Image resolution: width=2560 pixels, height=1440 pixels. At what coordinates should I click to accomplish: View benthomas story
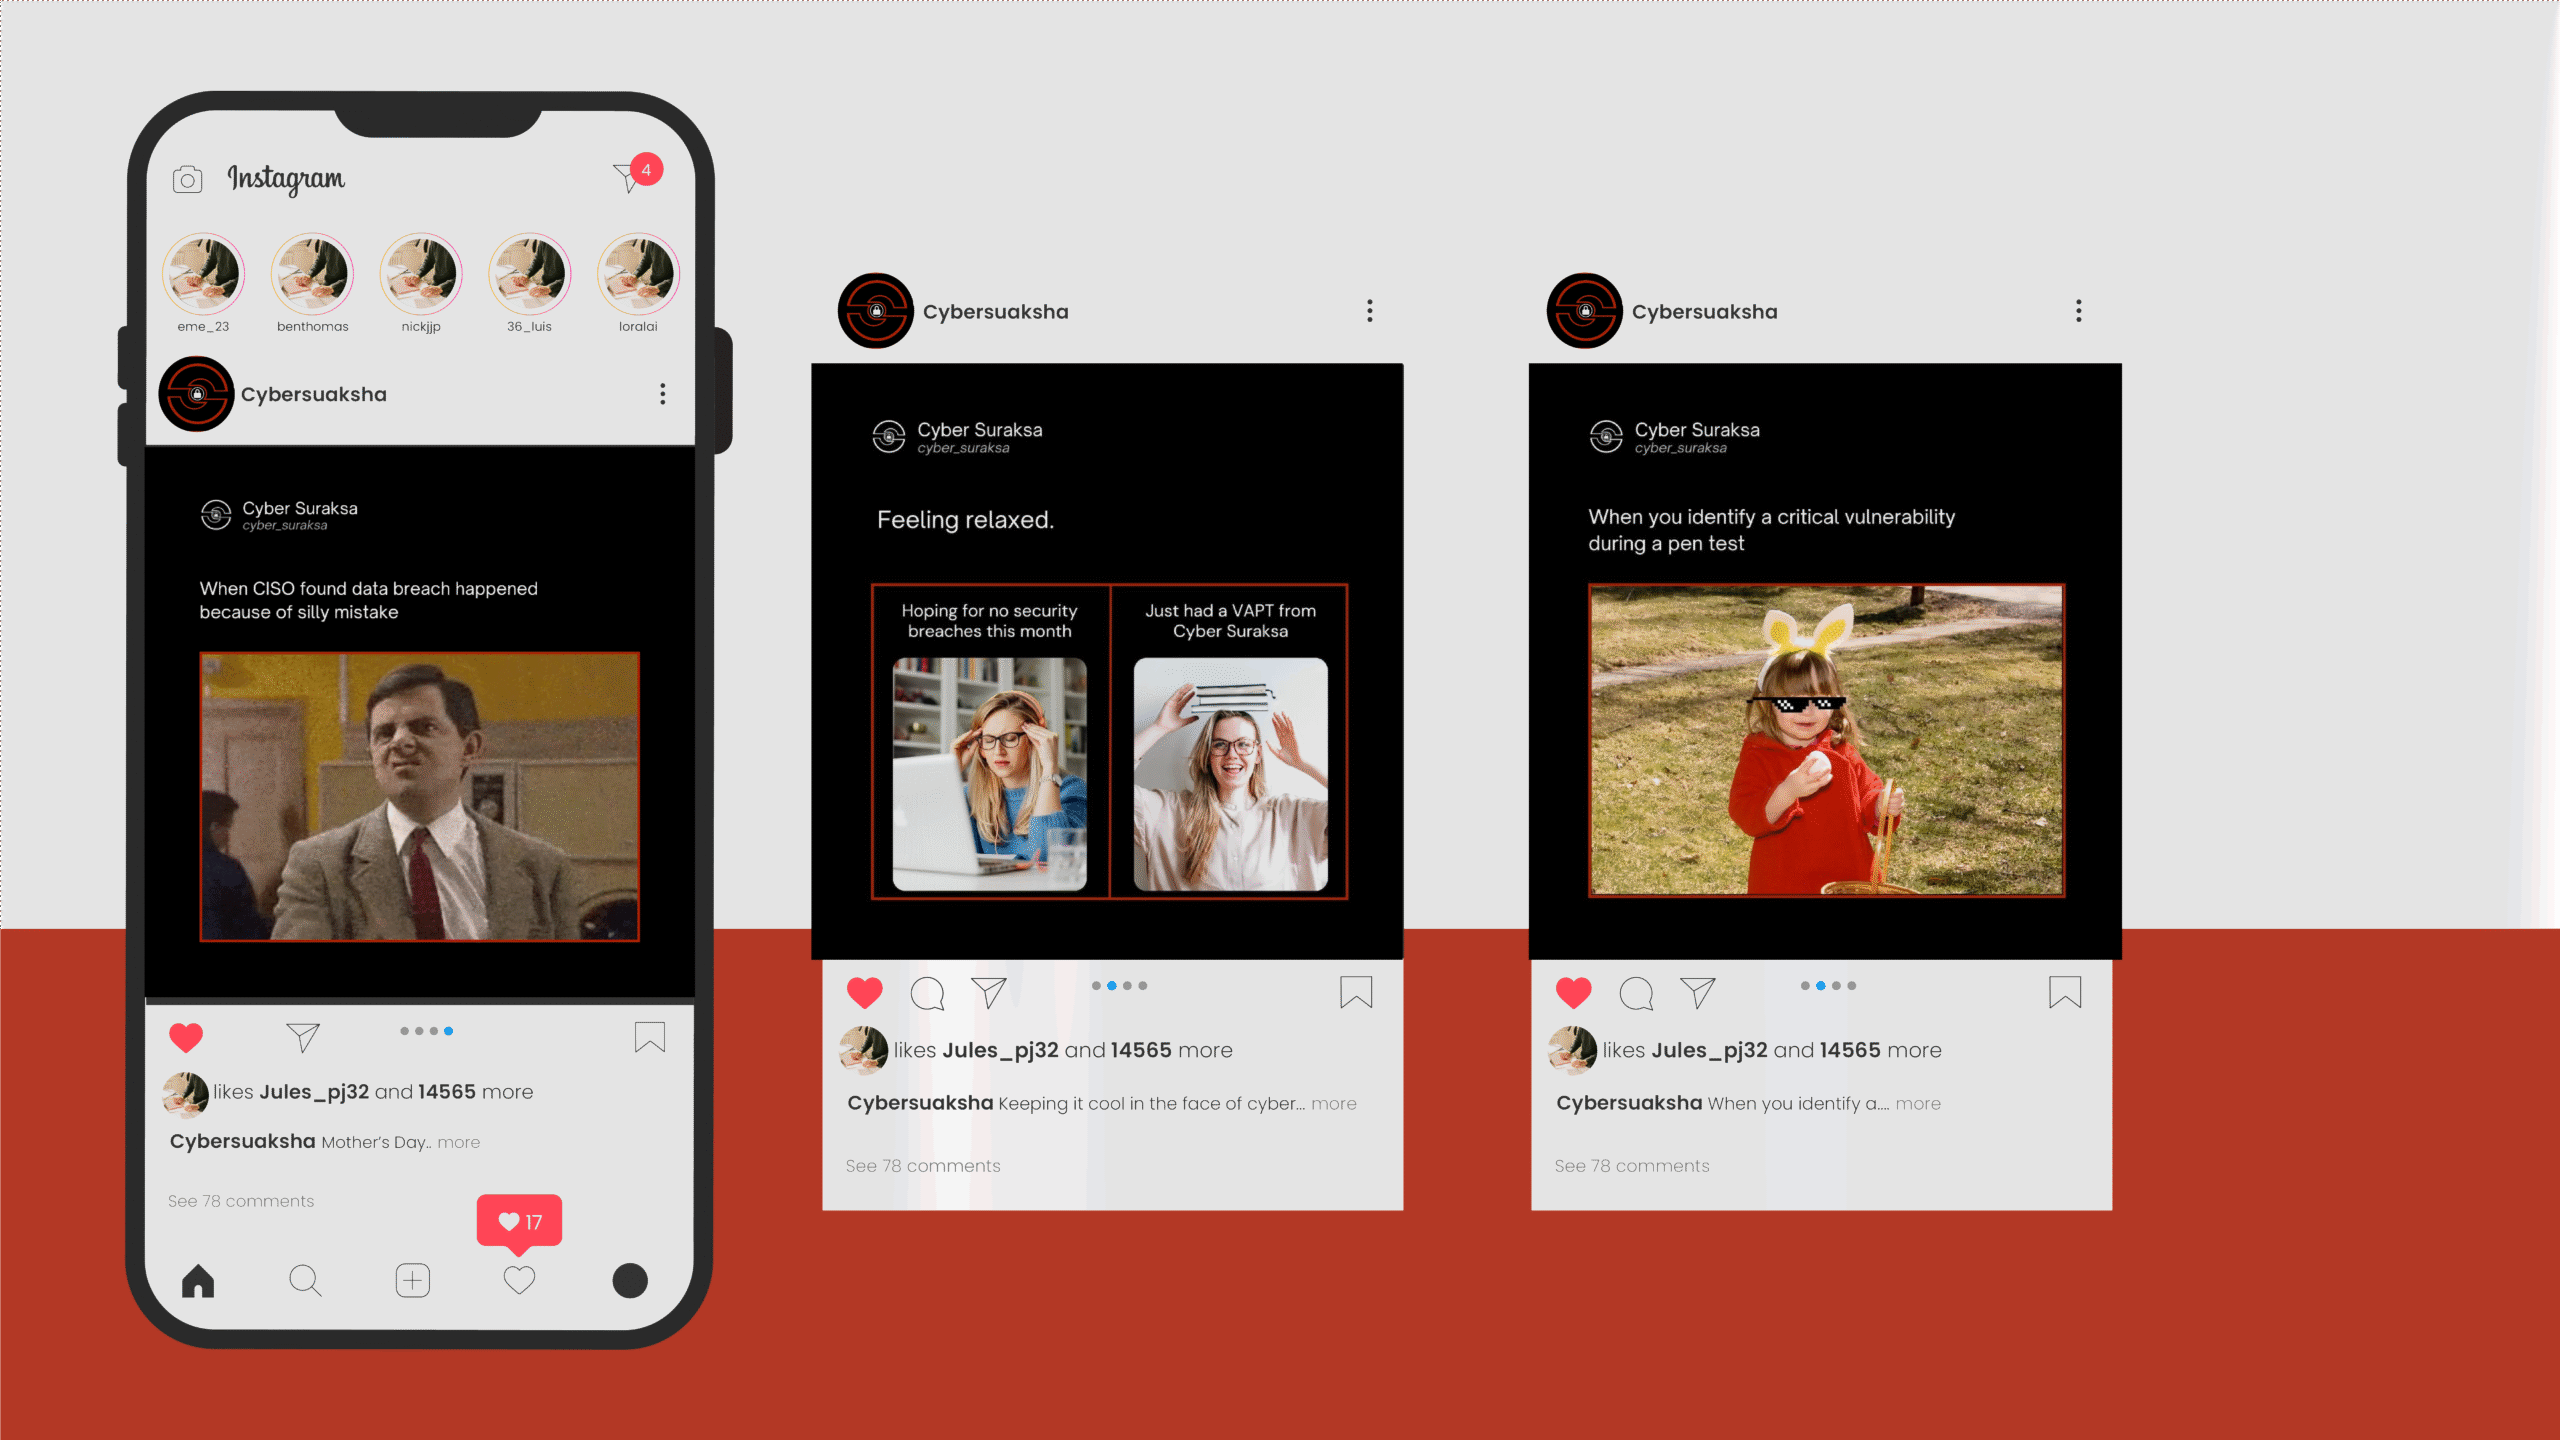pyautogui.click(x=313, y=274)
